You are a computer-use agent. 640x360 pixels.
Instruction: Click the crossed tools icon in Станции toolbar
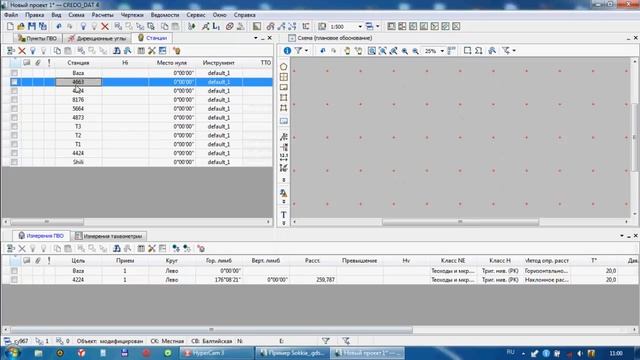pyautogui.click(x=152, y=51)
